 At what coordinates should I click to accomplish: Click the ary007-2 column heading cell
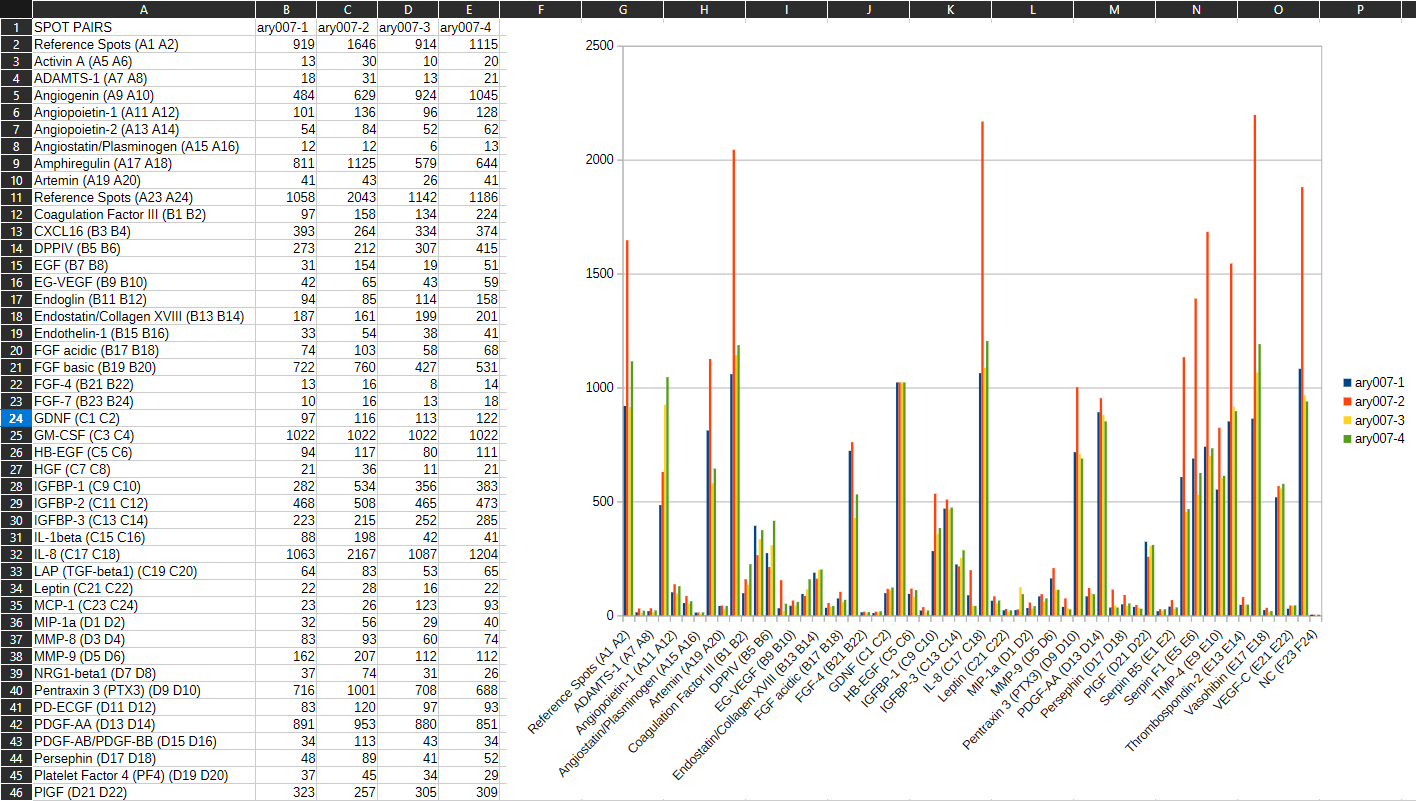[x=347, y=27]
